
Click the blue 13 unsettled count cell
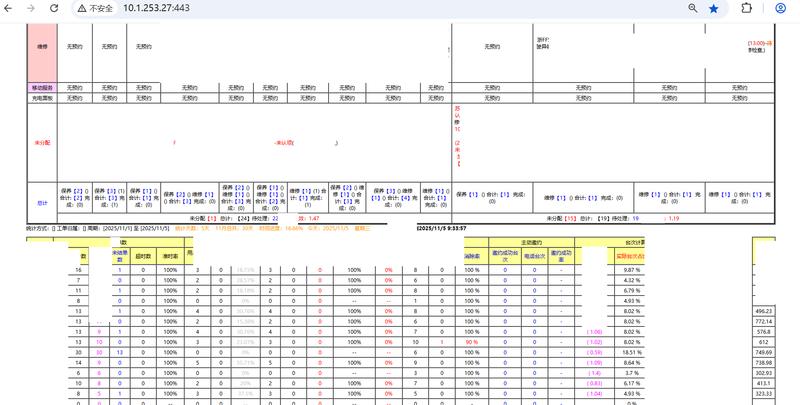coord(119,352)
